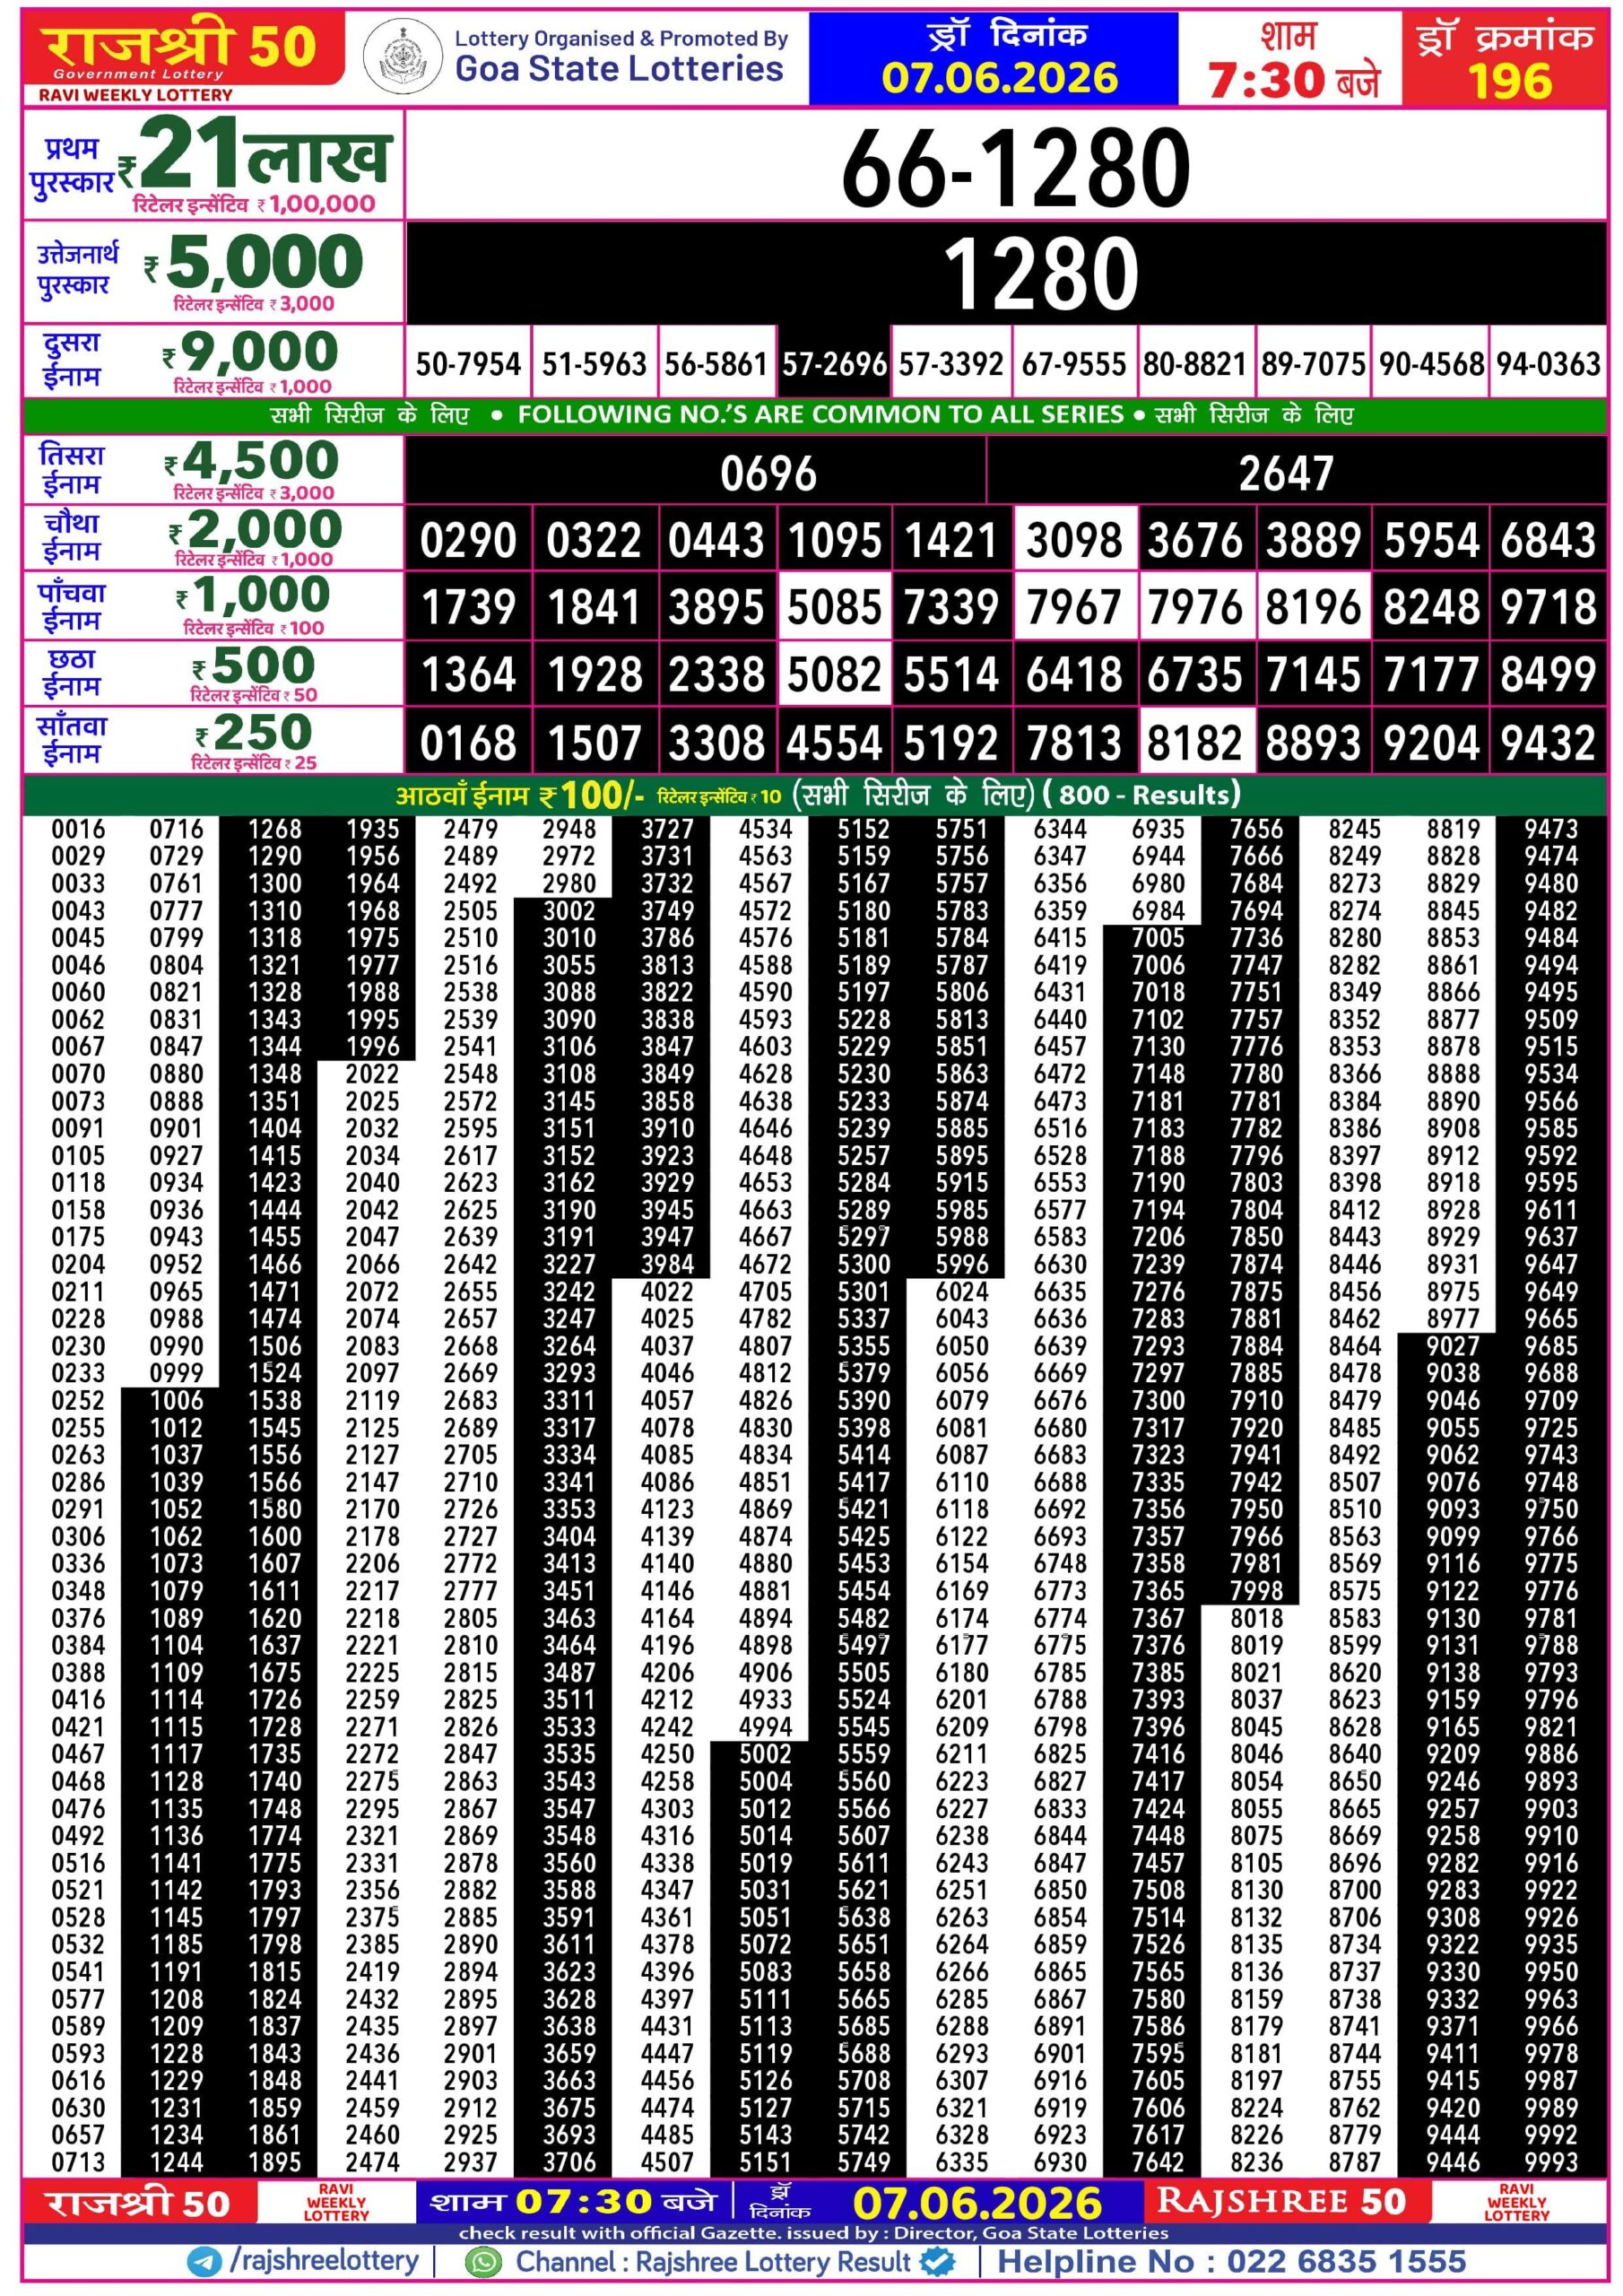Click fourth prize number 6843
The height and width of the screenshot is (2296, 1623).
pos(1548,541)
